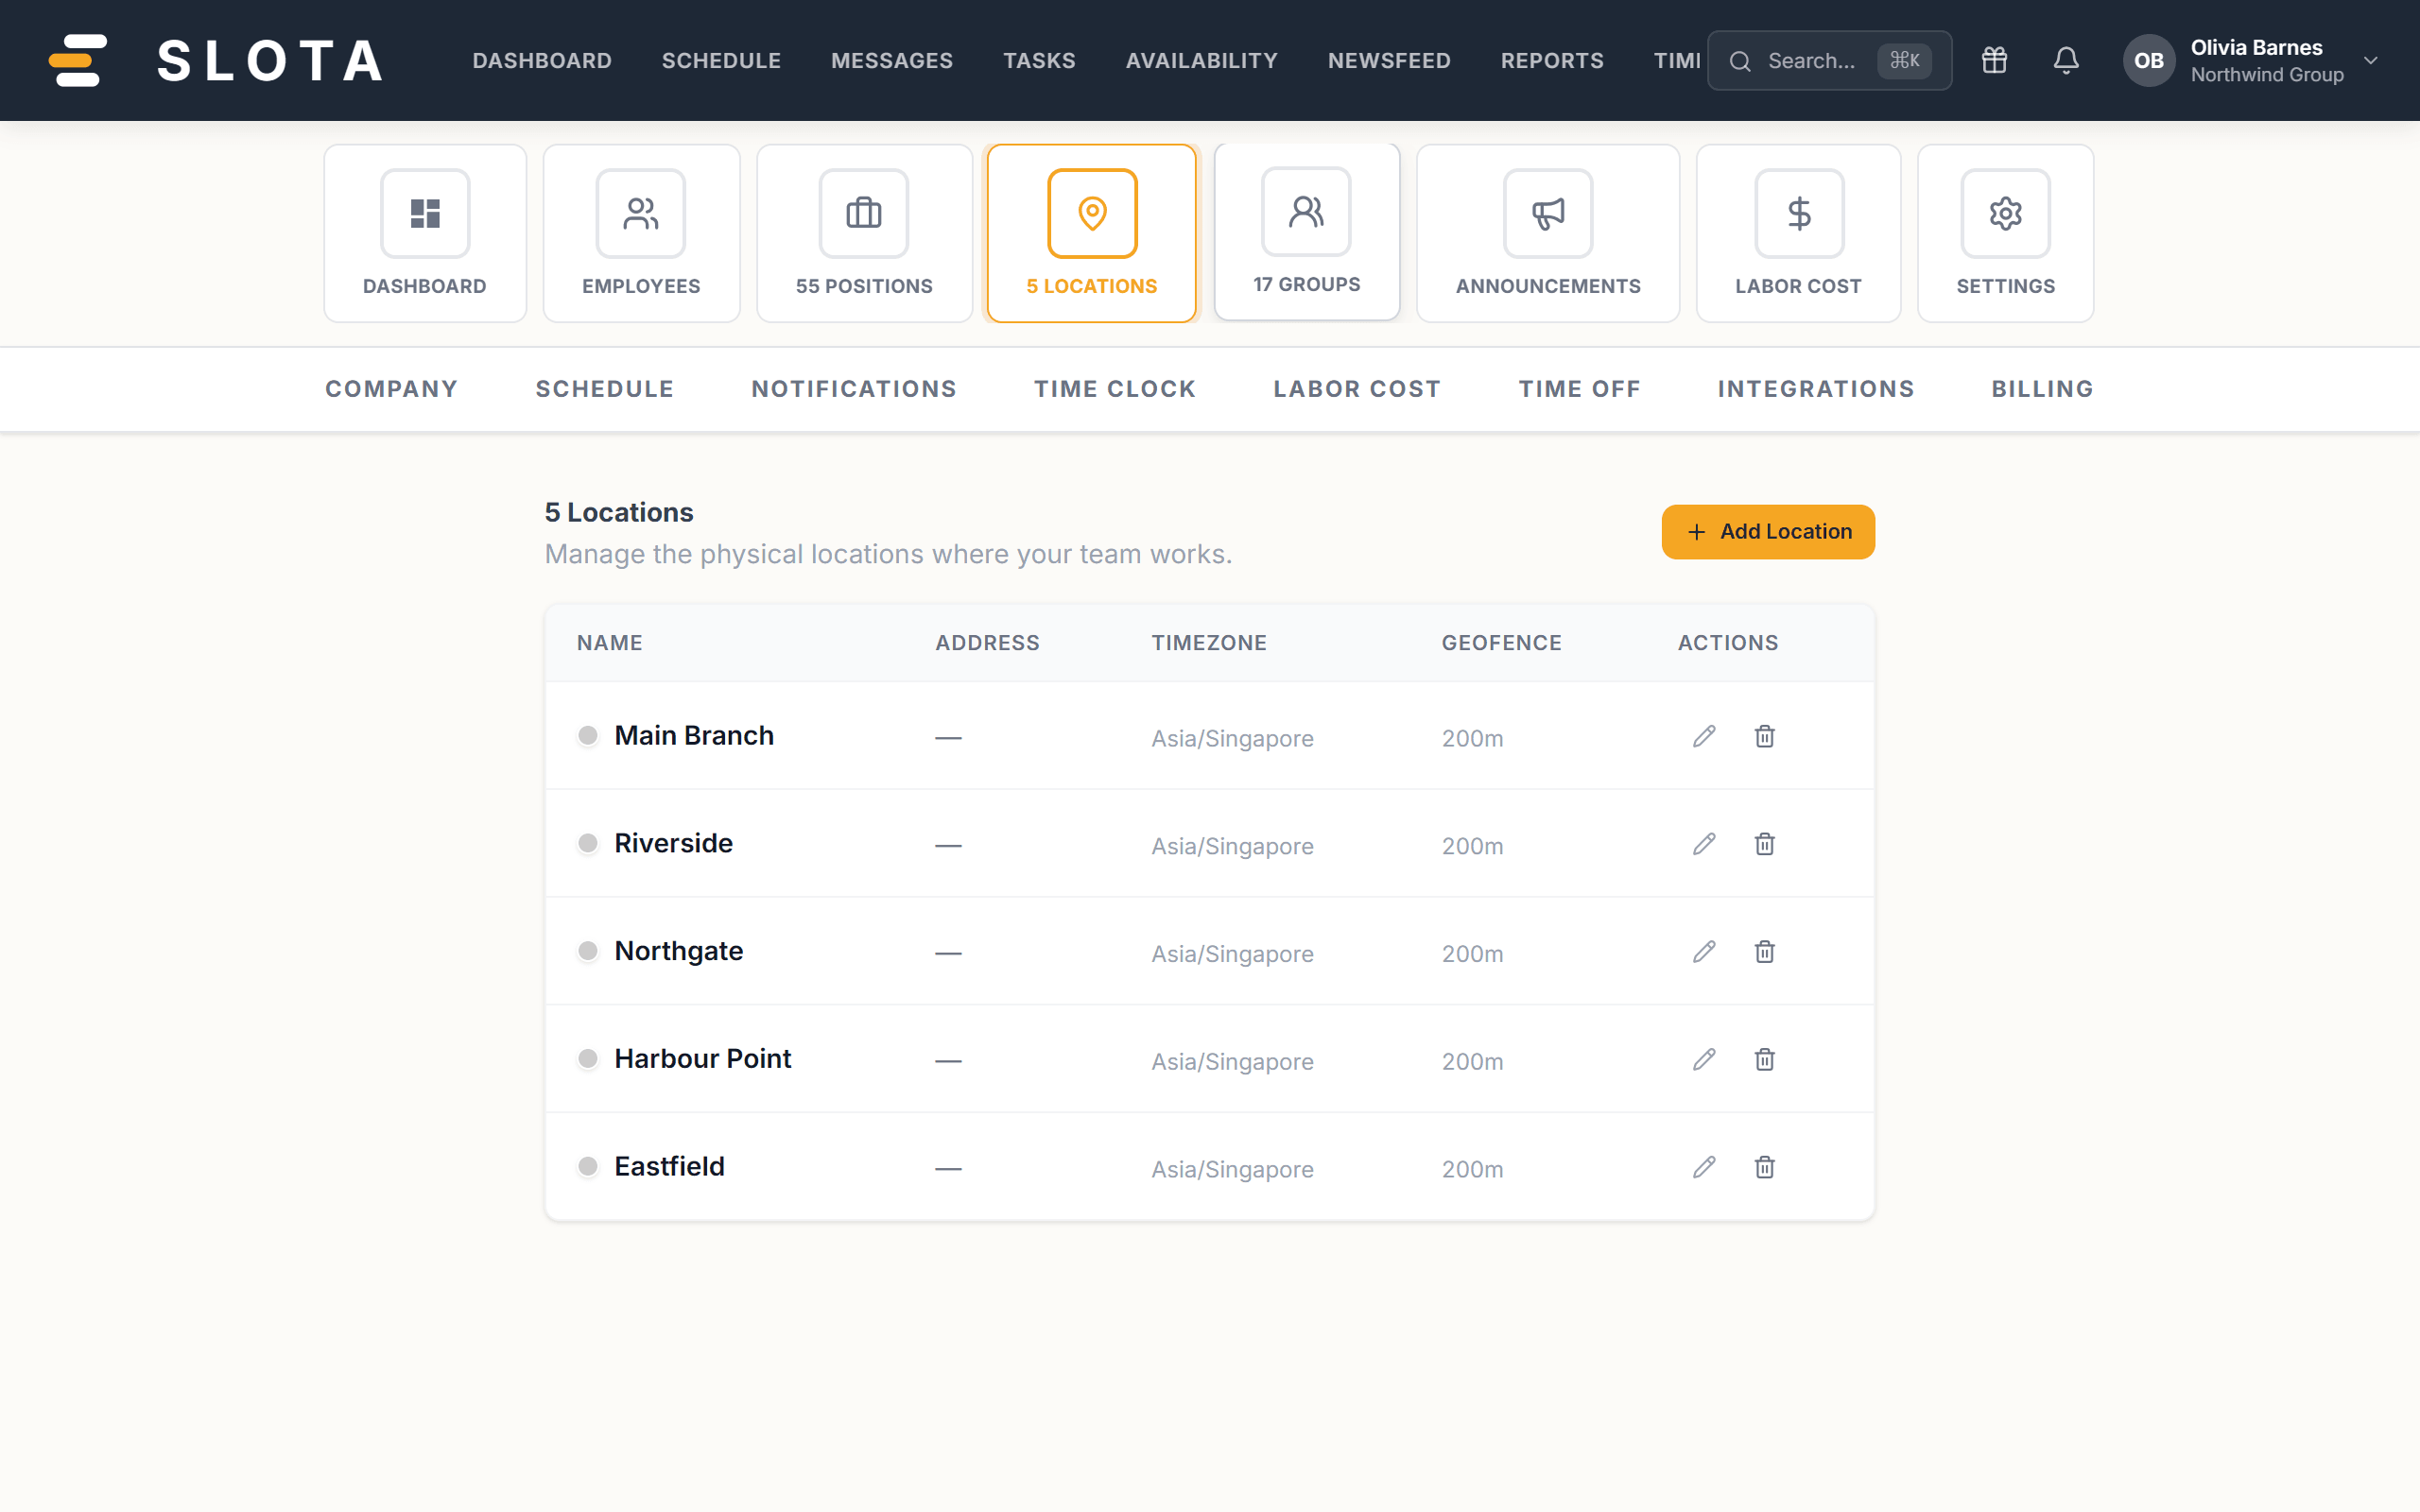
Task: Delete the Eastfield location
Action: pyautogui.click(x=1764, y=1167)
